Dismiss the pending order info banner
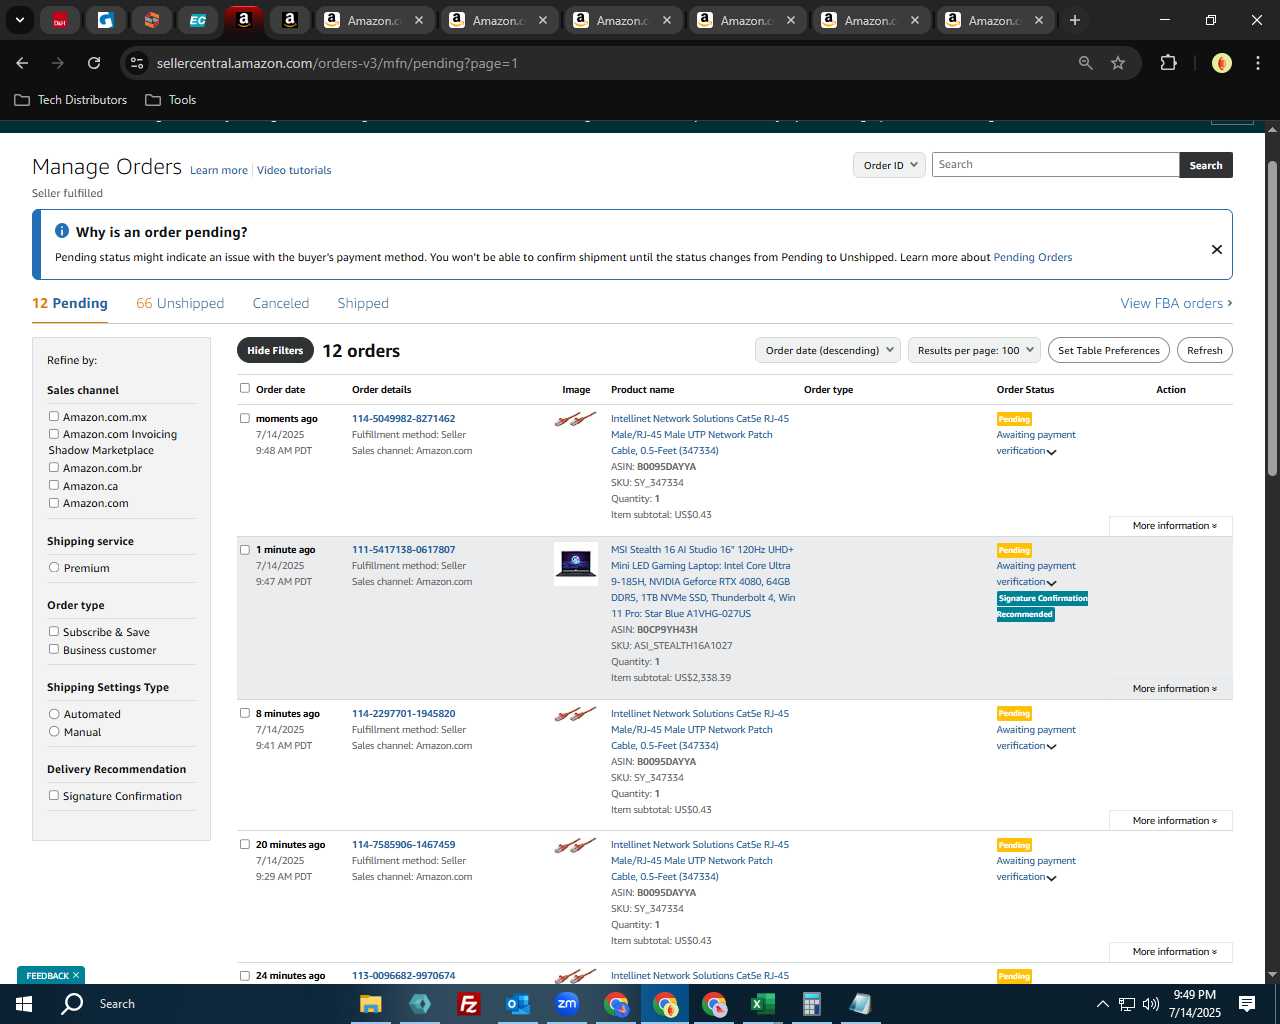This screenshot has height=1024, width=1280. tap(1217, 249)
